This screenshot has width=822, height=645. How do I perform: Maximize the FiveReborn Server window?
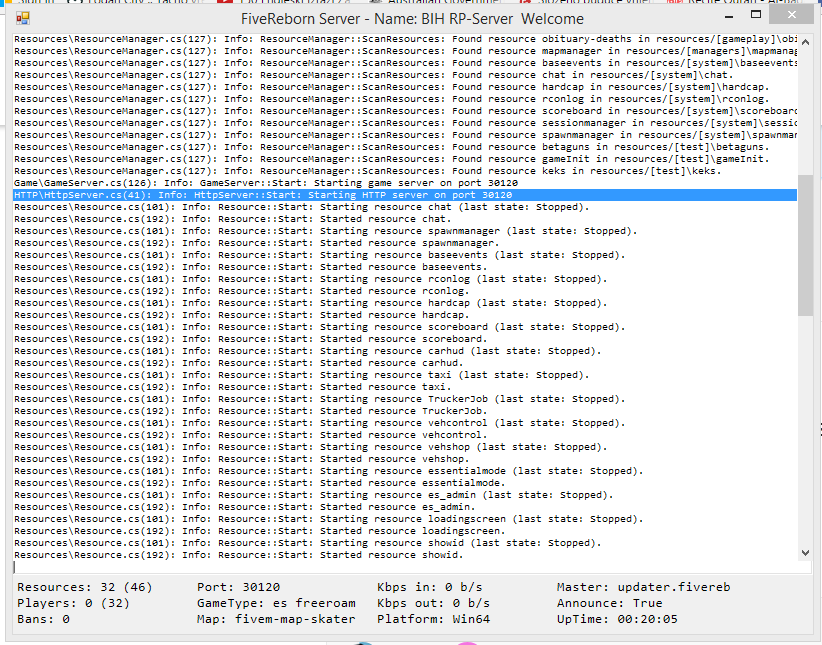point(756,15)
